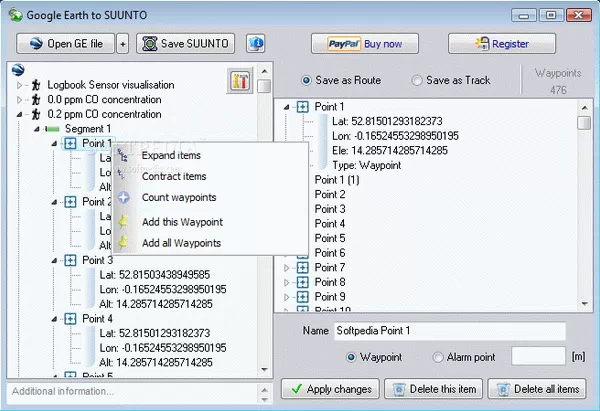Click the Point 7 waypoint icon in right list
This screenshot has height=411, width=600.
point(302,268)
